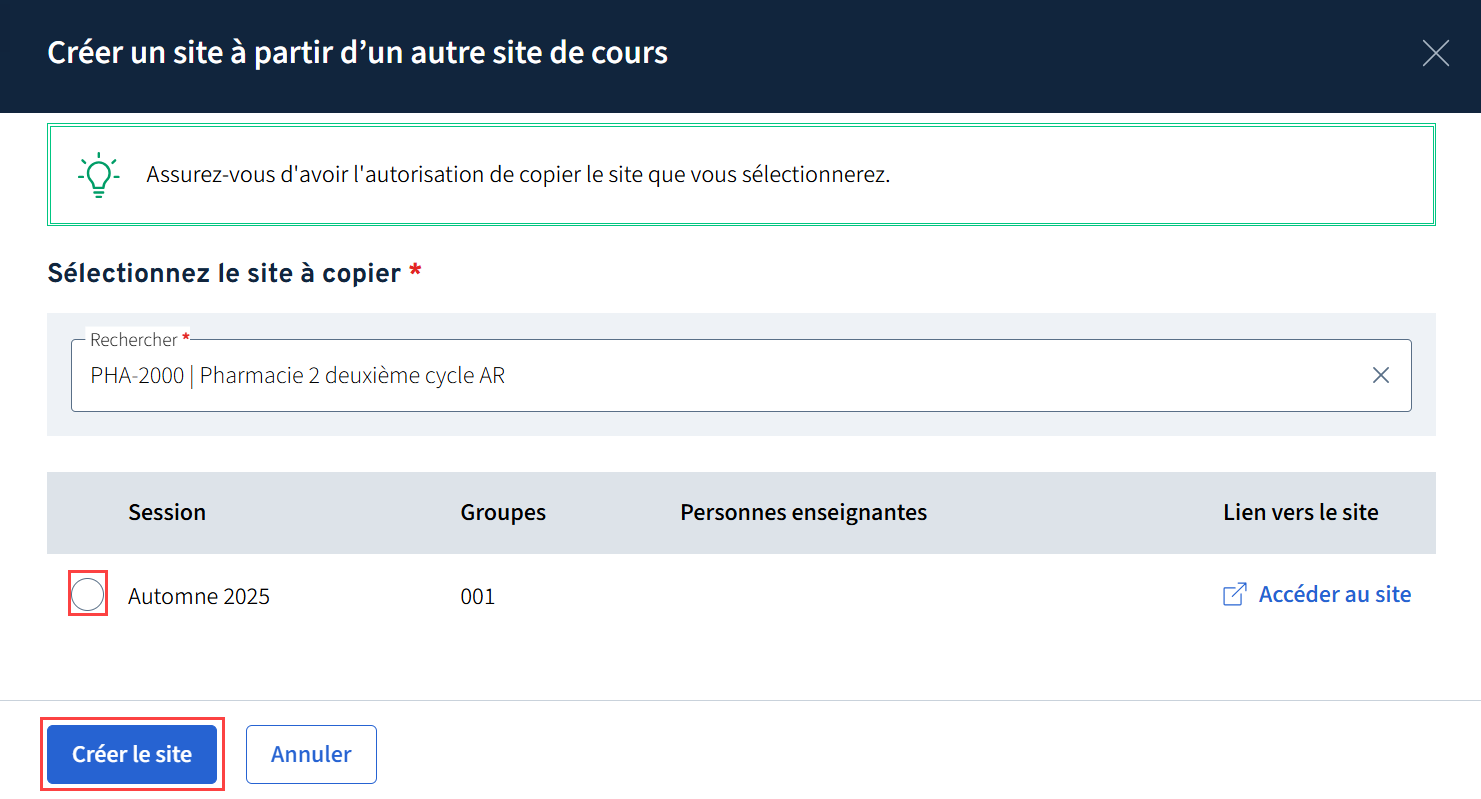The height and width of the screenshot is (799, 1481).
Task: Click the dialog title text
Action: pyautogui.click(x=357, y=53)
